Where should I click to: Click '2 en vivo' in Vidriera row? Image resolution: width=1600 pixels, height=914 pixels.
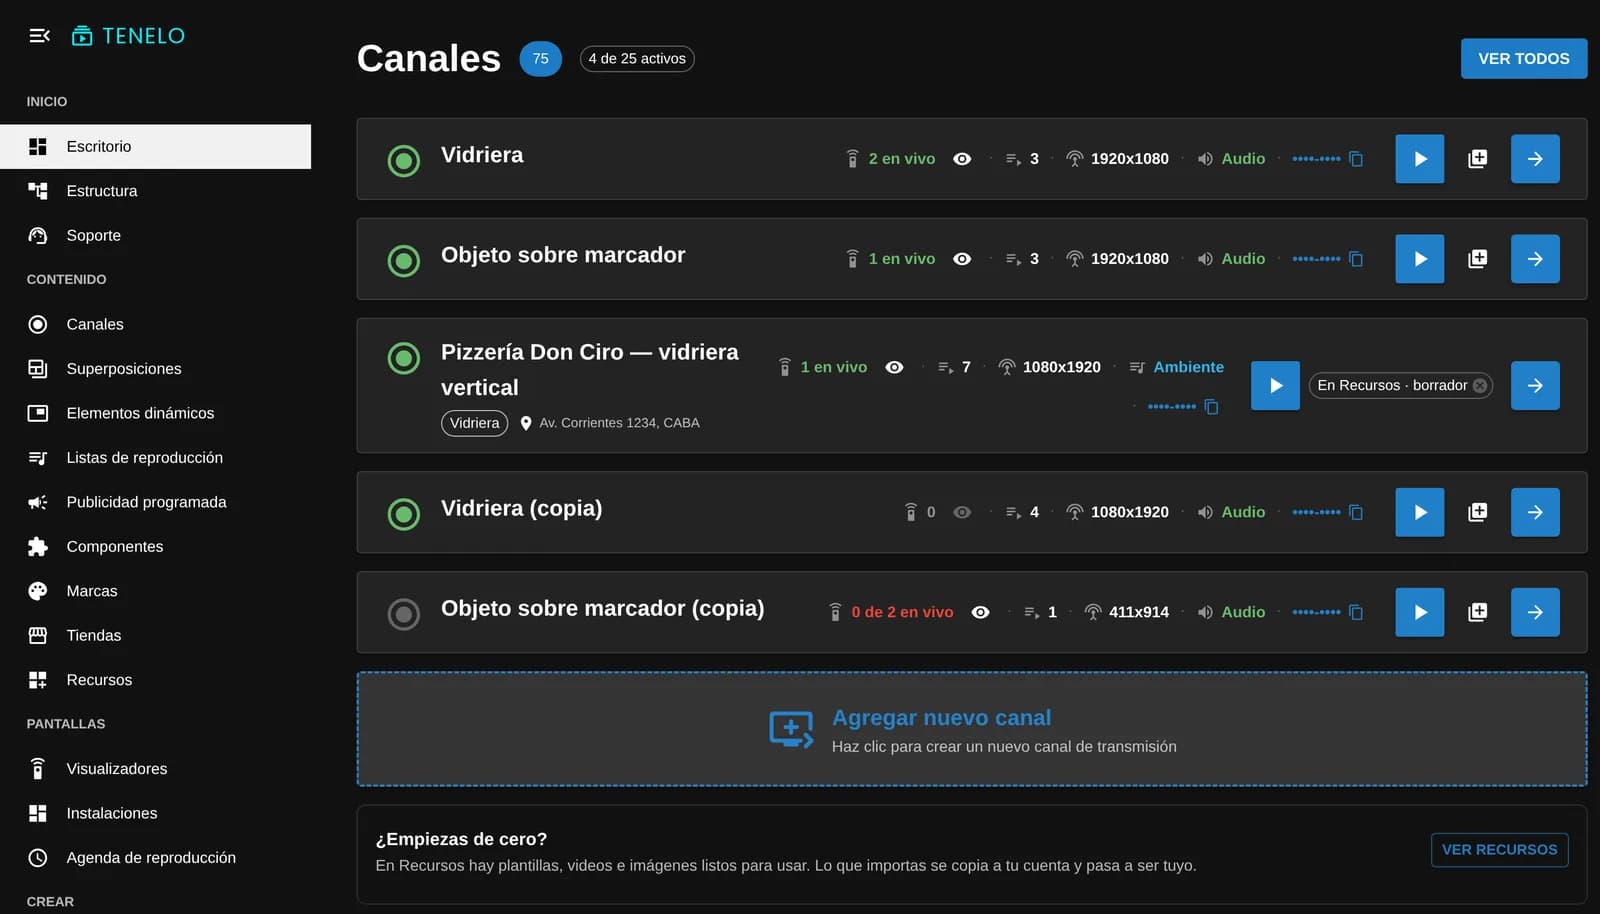902,159
